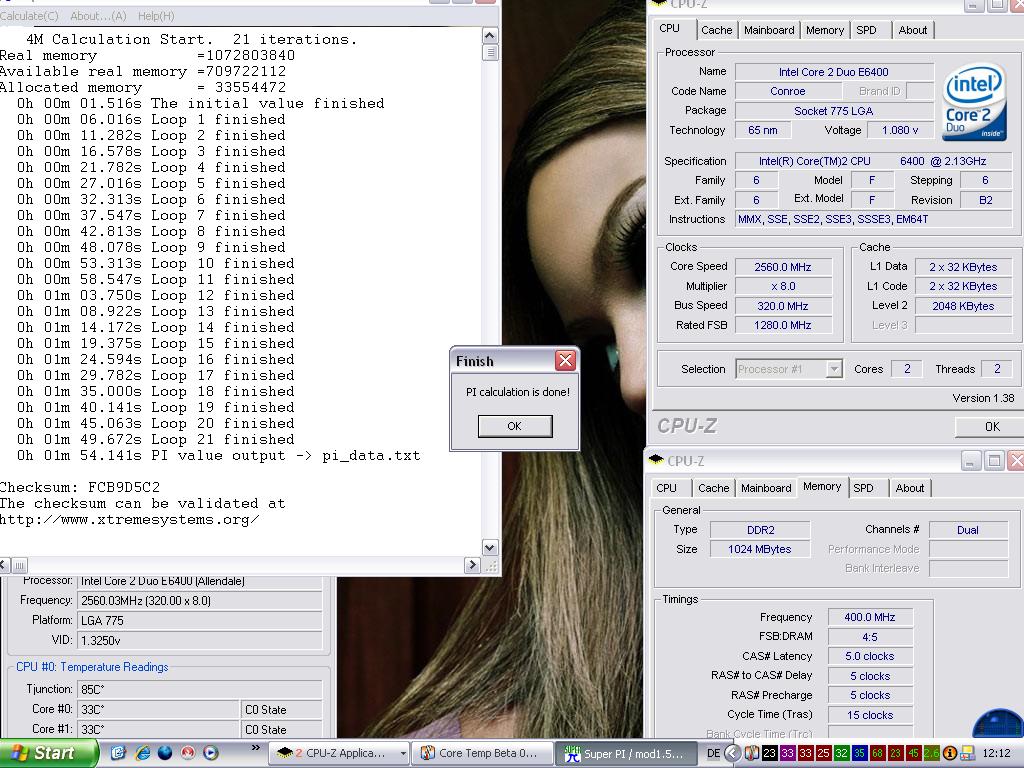Click the Core Temp Platform field LGA 775
The width and height of the screenshot is (1024, 768).
[x=200, y=620]
